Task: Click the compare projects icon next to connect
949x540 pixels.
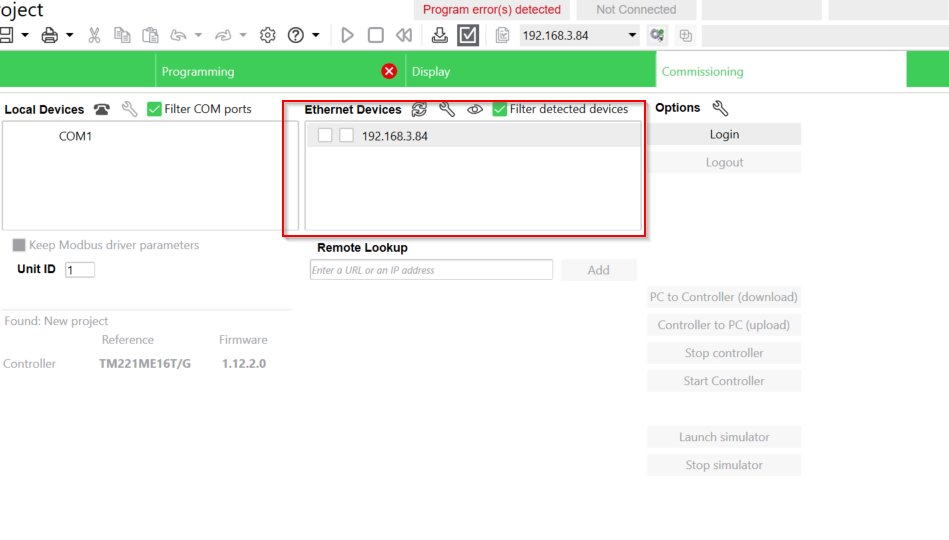Action: coord(686,35)
